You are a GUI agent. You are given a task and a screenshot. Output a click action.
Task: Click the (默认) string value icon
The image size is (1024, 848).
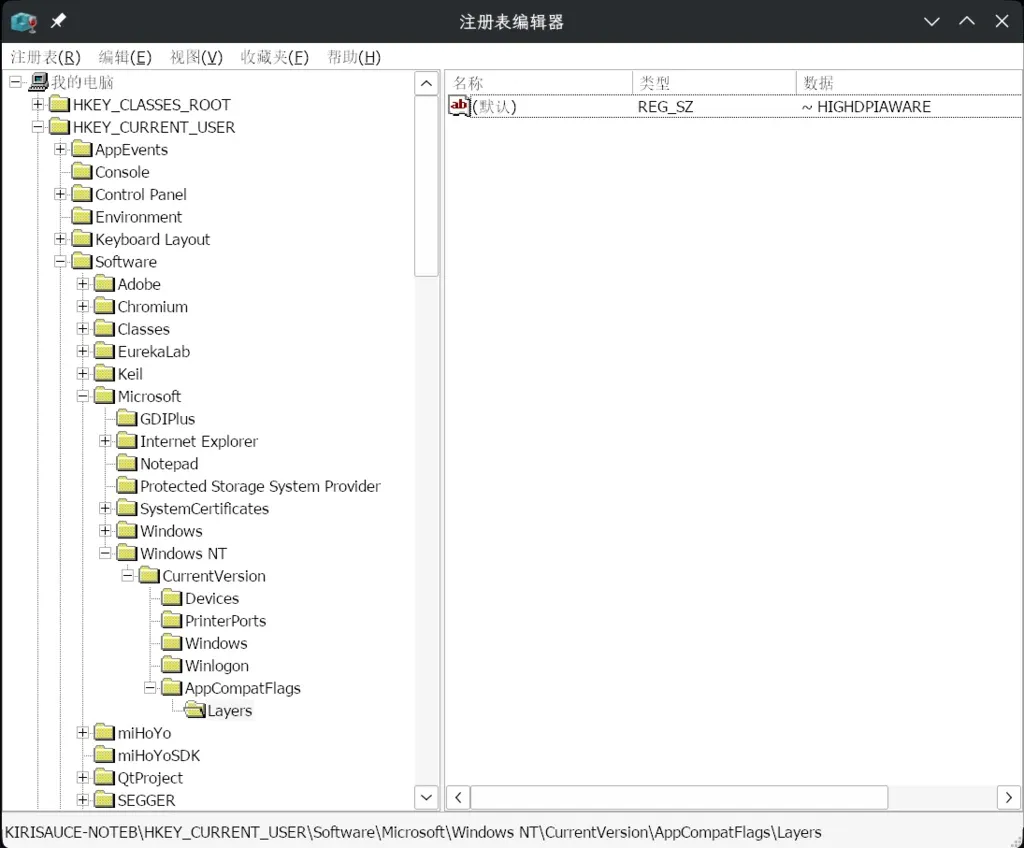tap(460, 106)
